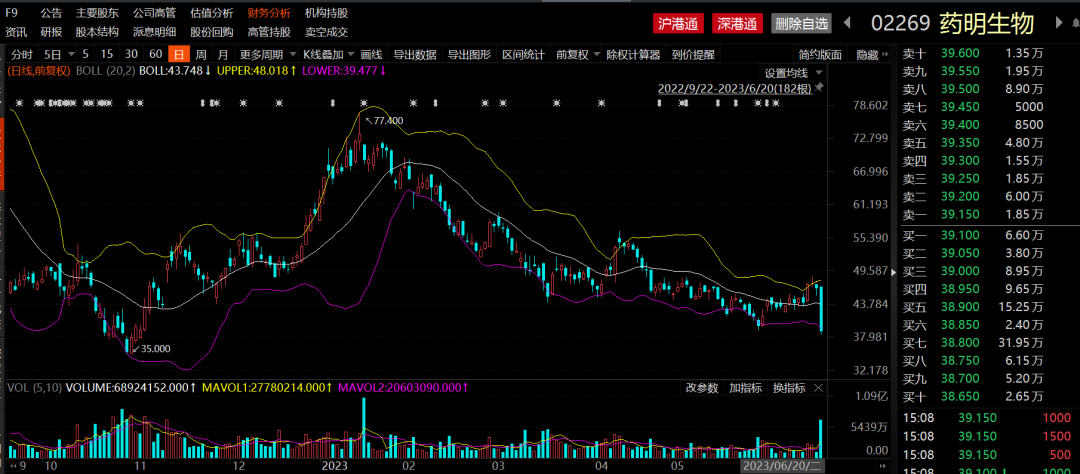Open the 财务分析 tab

(x=269, y=13)
